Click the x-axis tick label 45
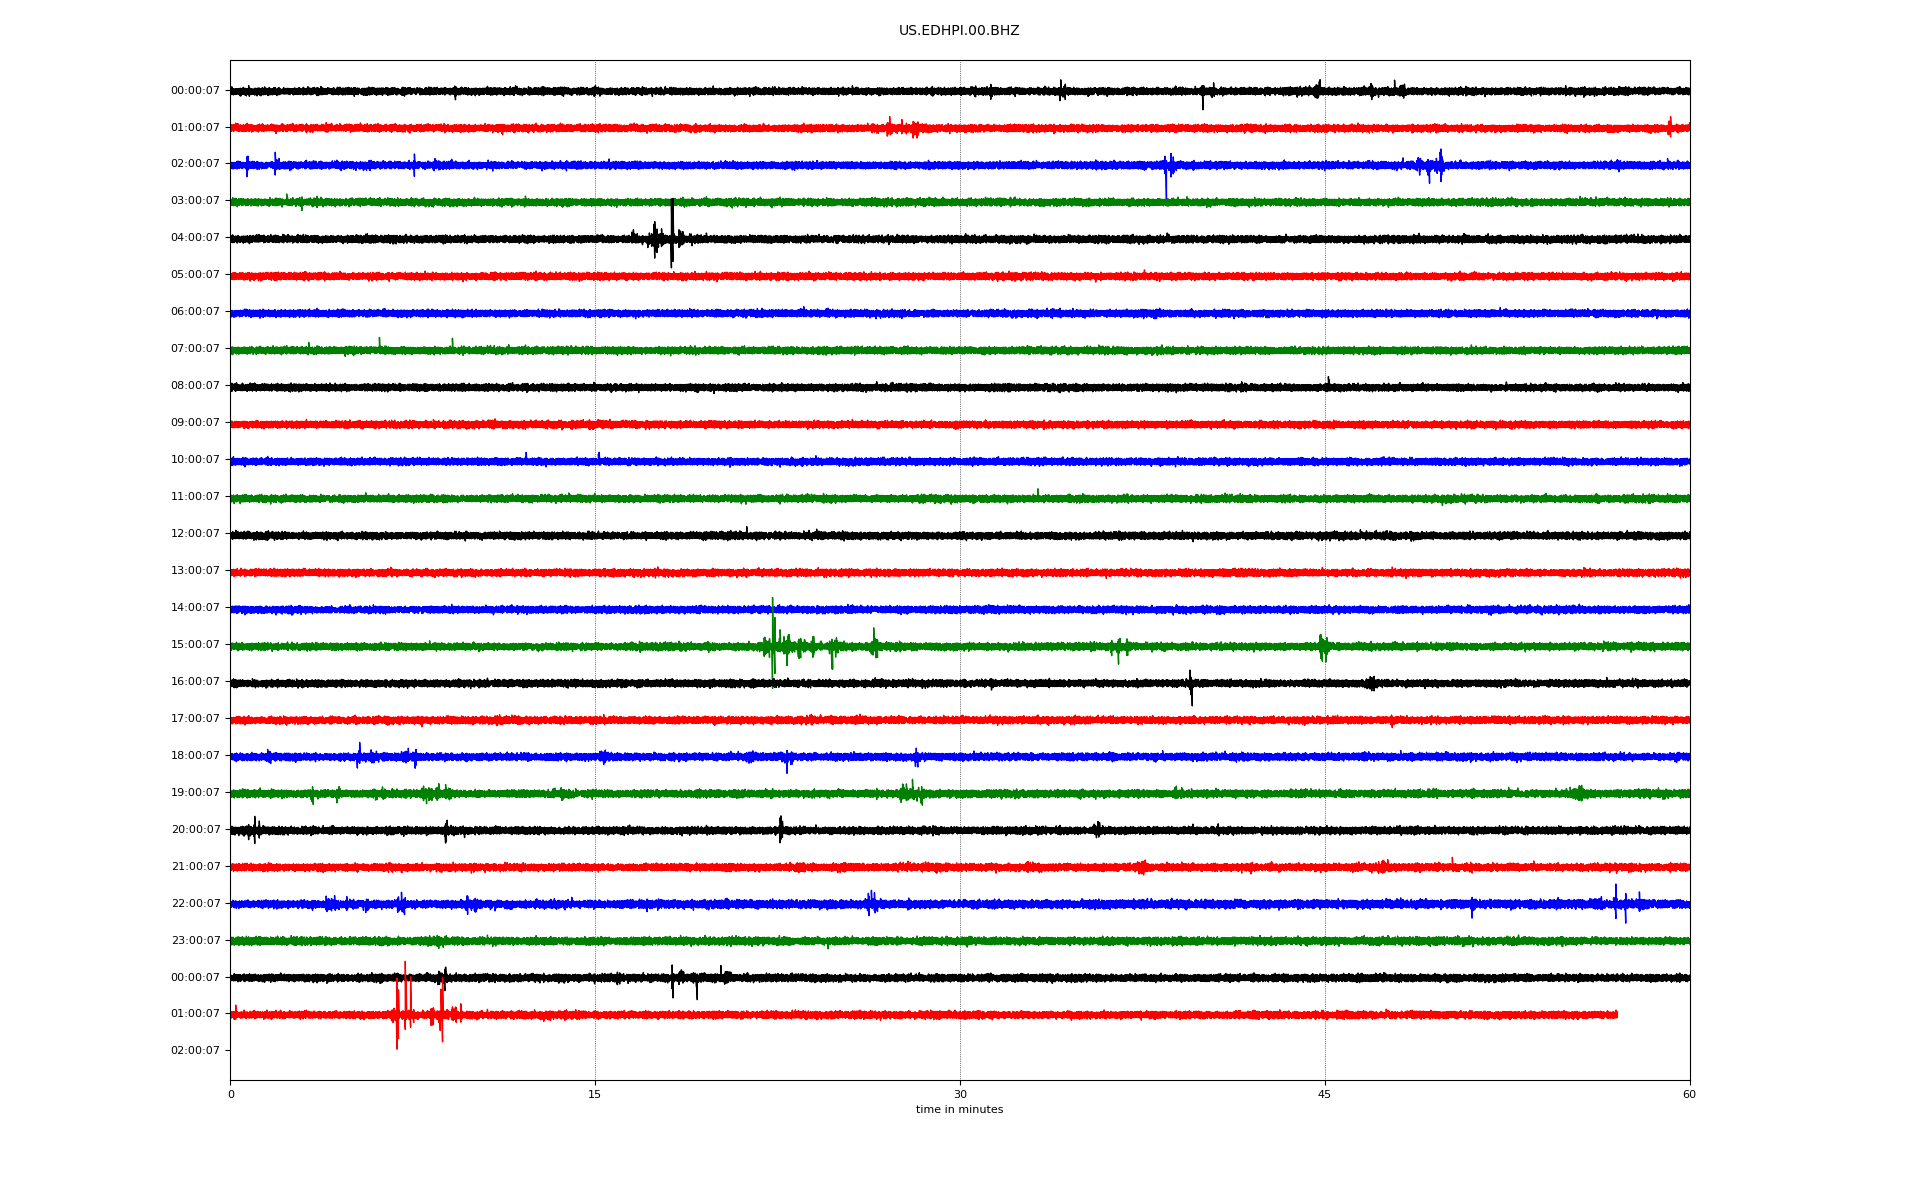This screenshot has width=1920, height=1200. click(1325, 1095)
